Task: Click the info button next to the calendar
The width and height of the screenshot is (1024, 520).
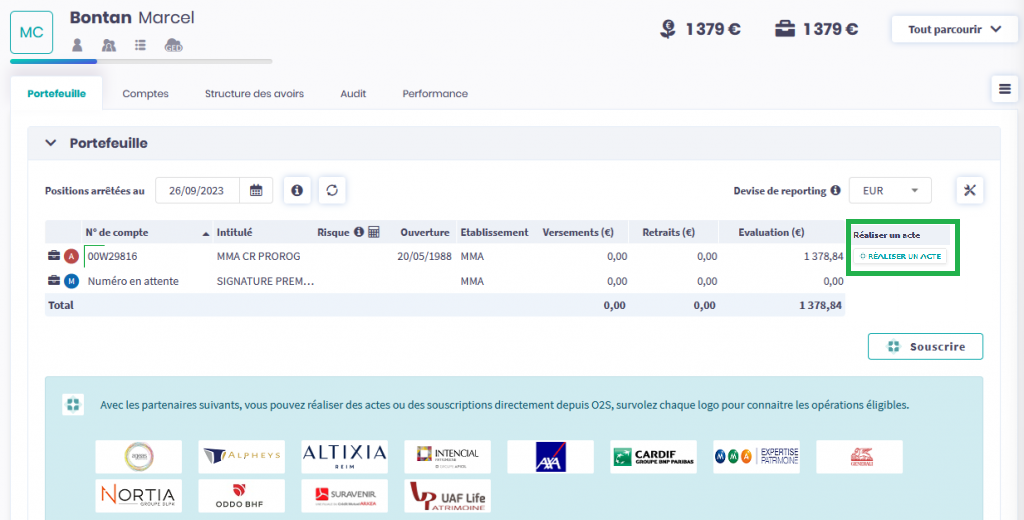Action: [x=297, y=190]
